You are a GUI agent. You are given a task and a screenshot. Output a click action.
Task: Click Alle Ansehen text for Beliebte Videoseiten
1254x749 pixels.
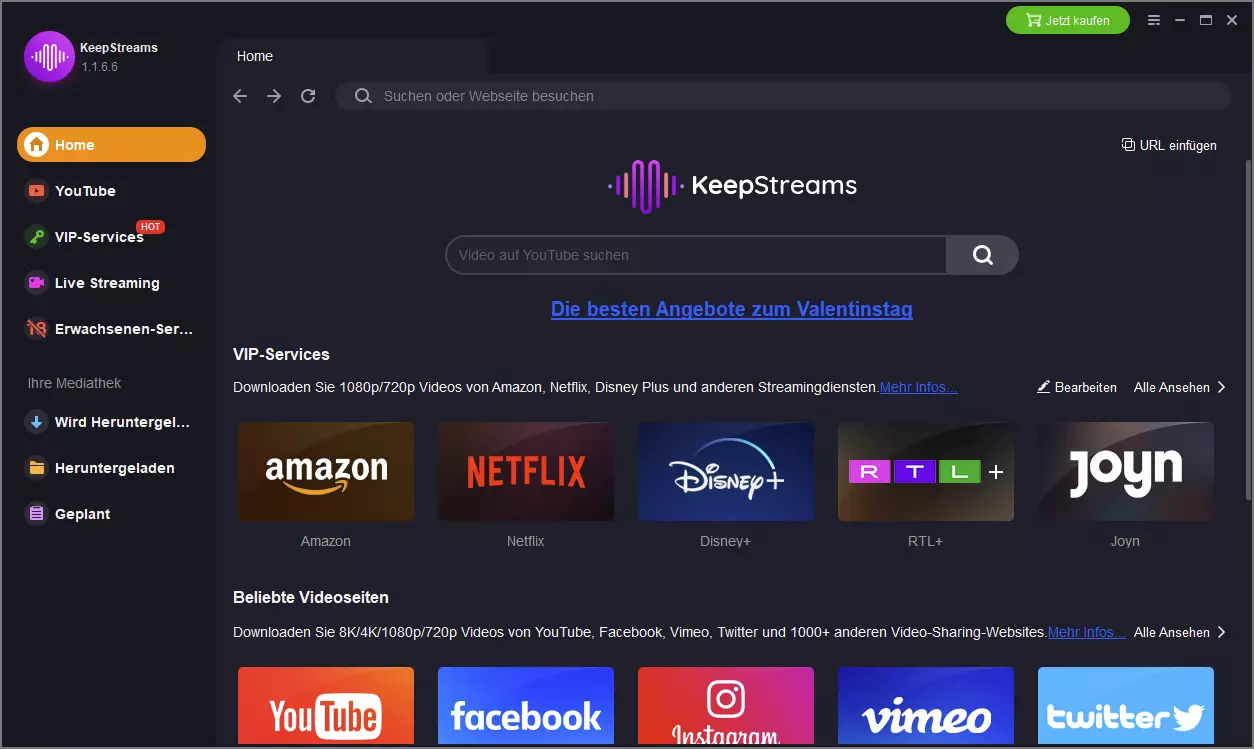point(1172,632)
